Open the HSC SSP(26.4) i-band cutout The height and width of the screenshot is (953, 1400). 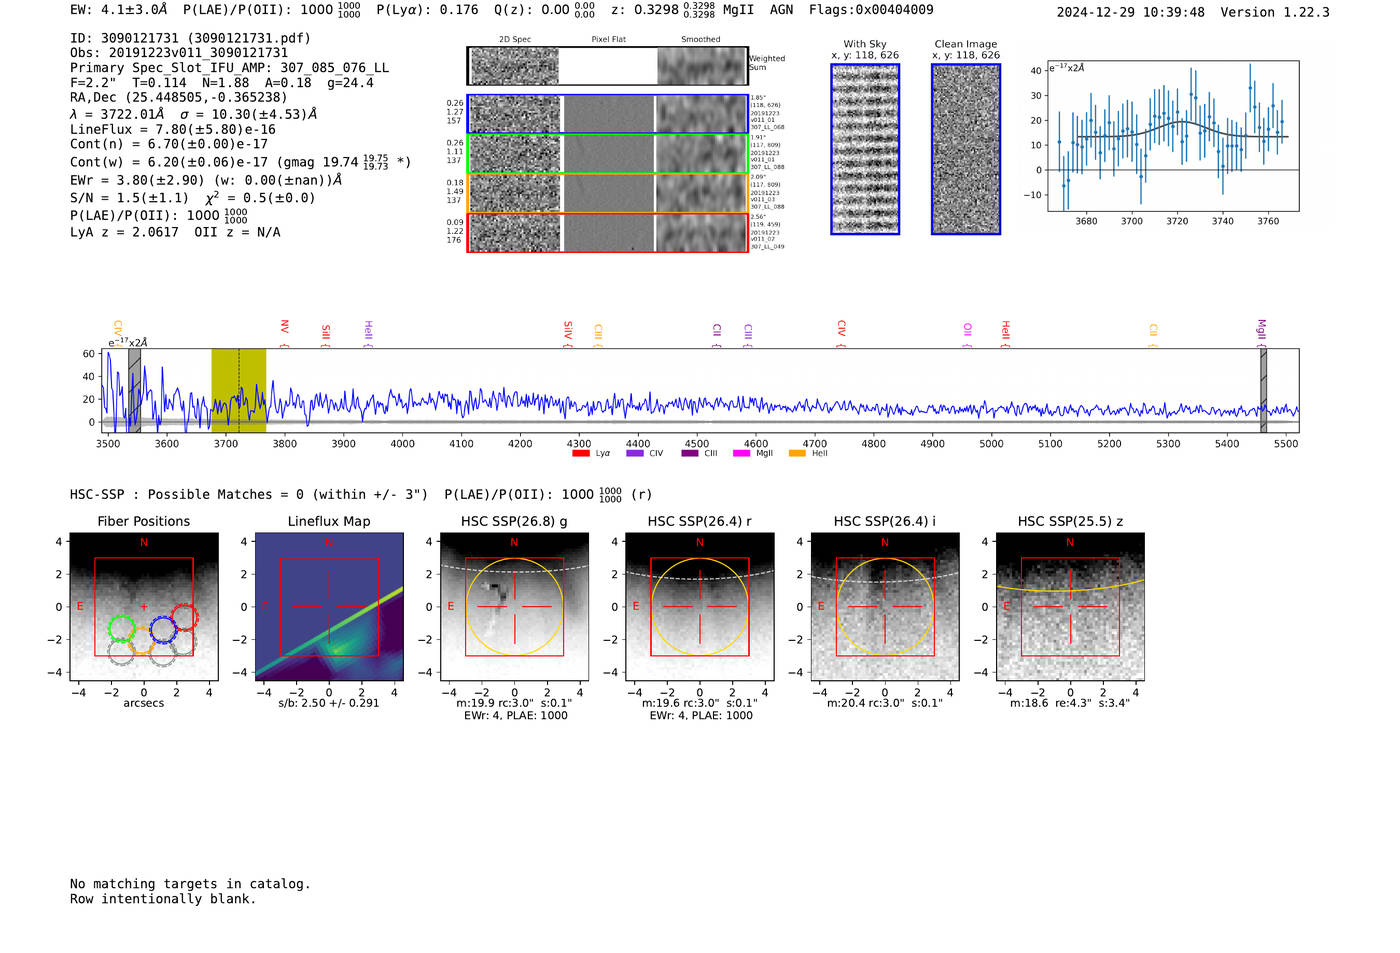[885, 607]
